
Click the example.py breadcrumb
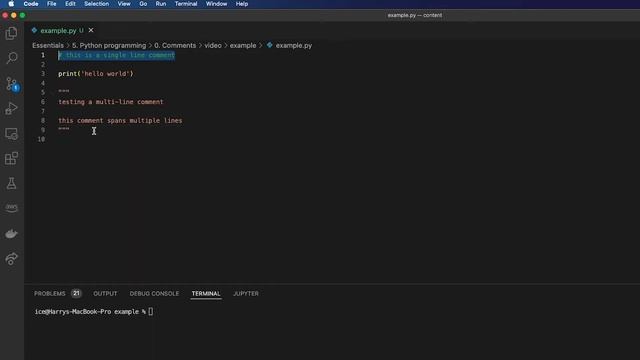(x=293, y=45)
